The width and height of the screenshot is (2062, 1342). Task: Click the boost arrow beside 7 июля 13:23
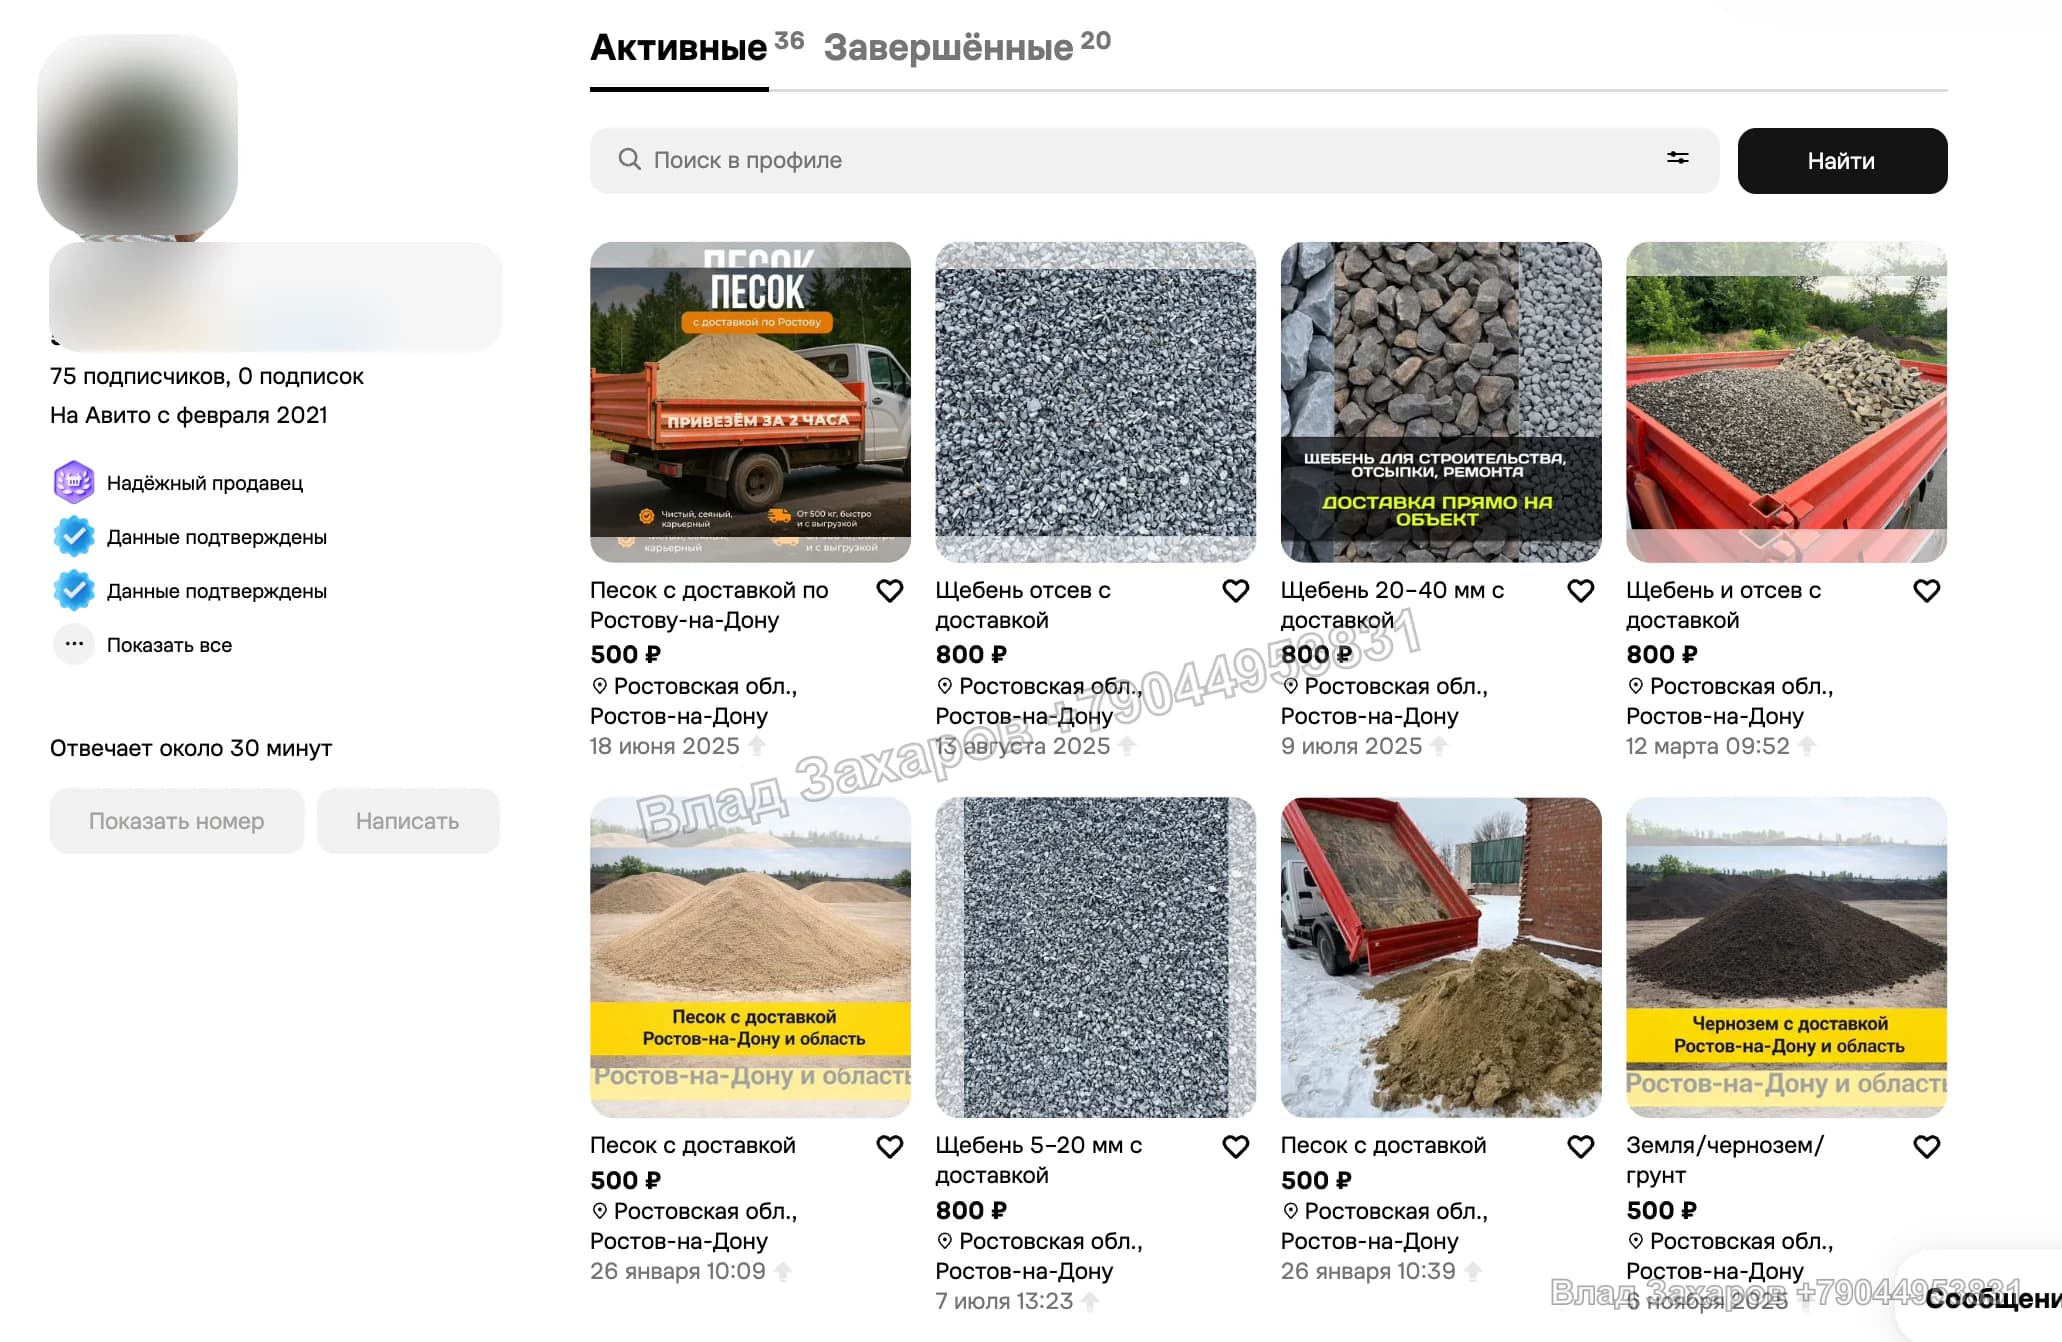[1090, 1301]
